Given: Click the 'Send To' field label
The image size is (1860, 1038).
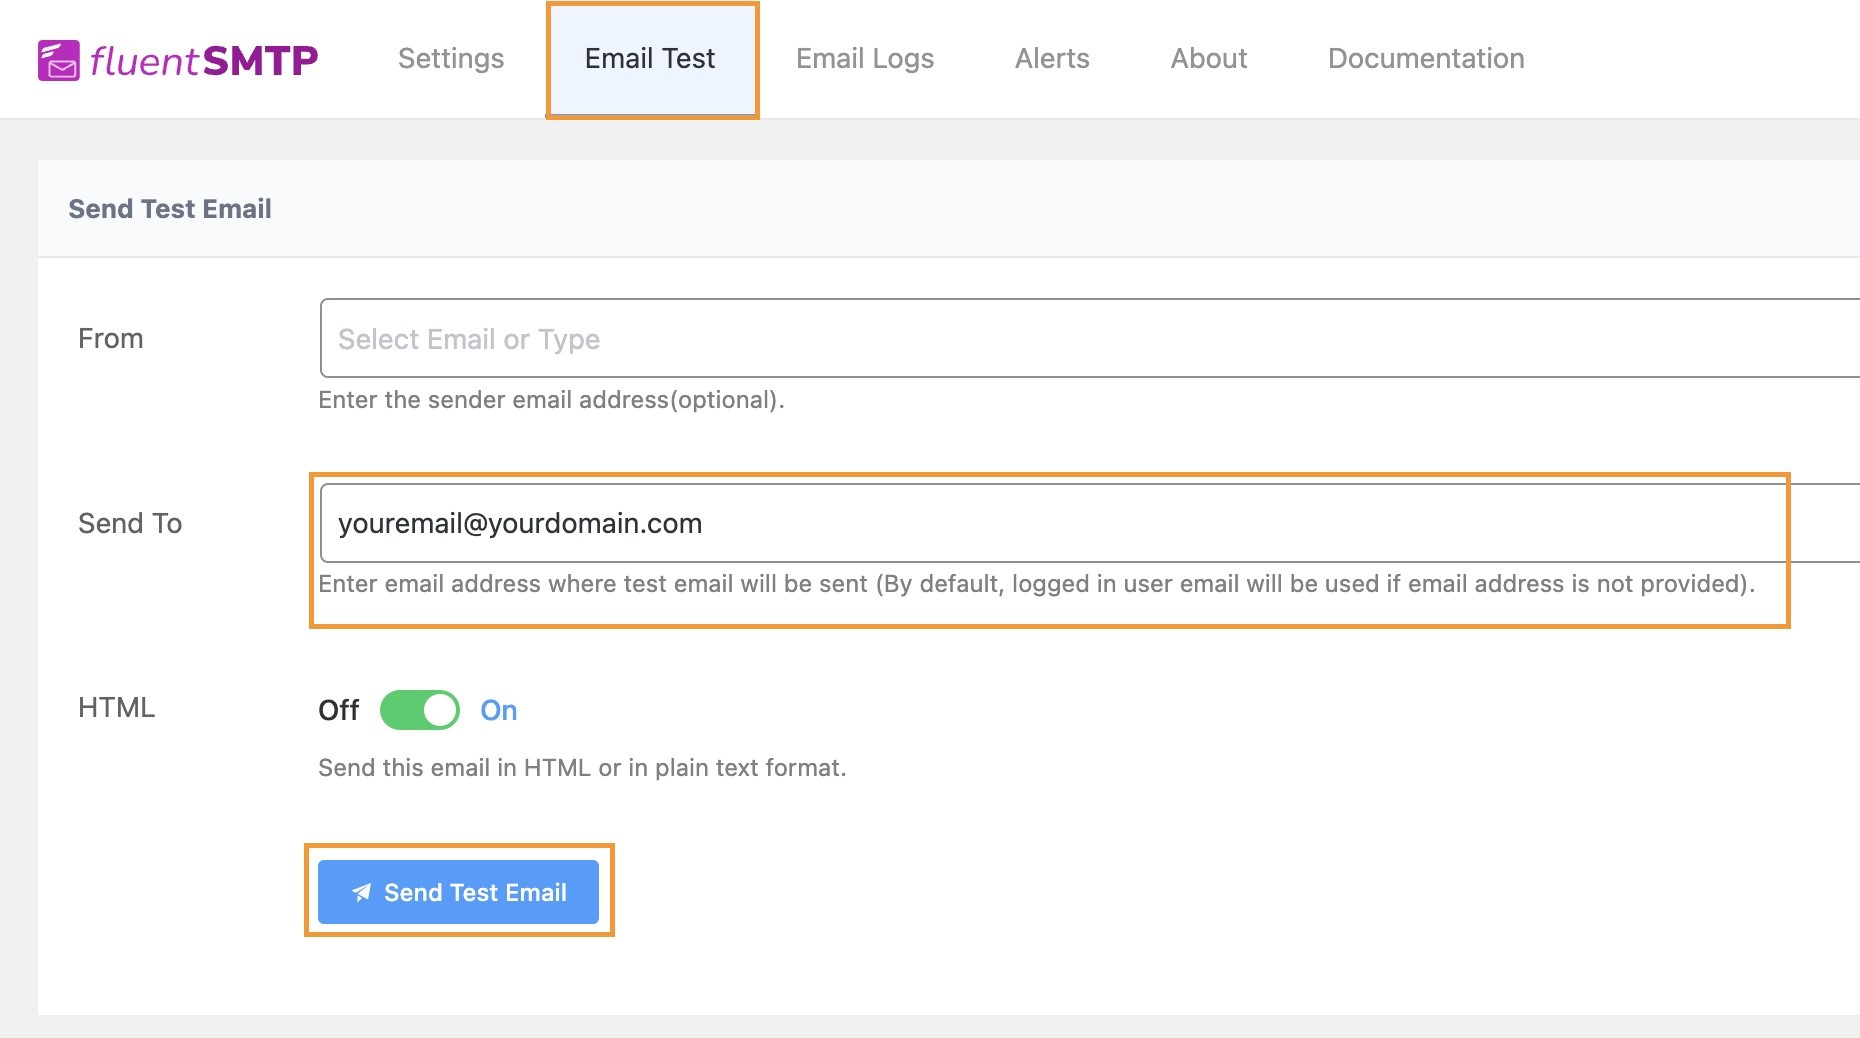Looking at the screenshot, I should (130, 523).
